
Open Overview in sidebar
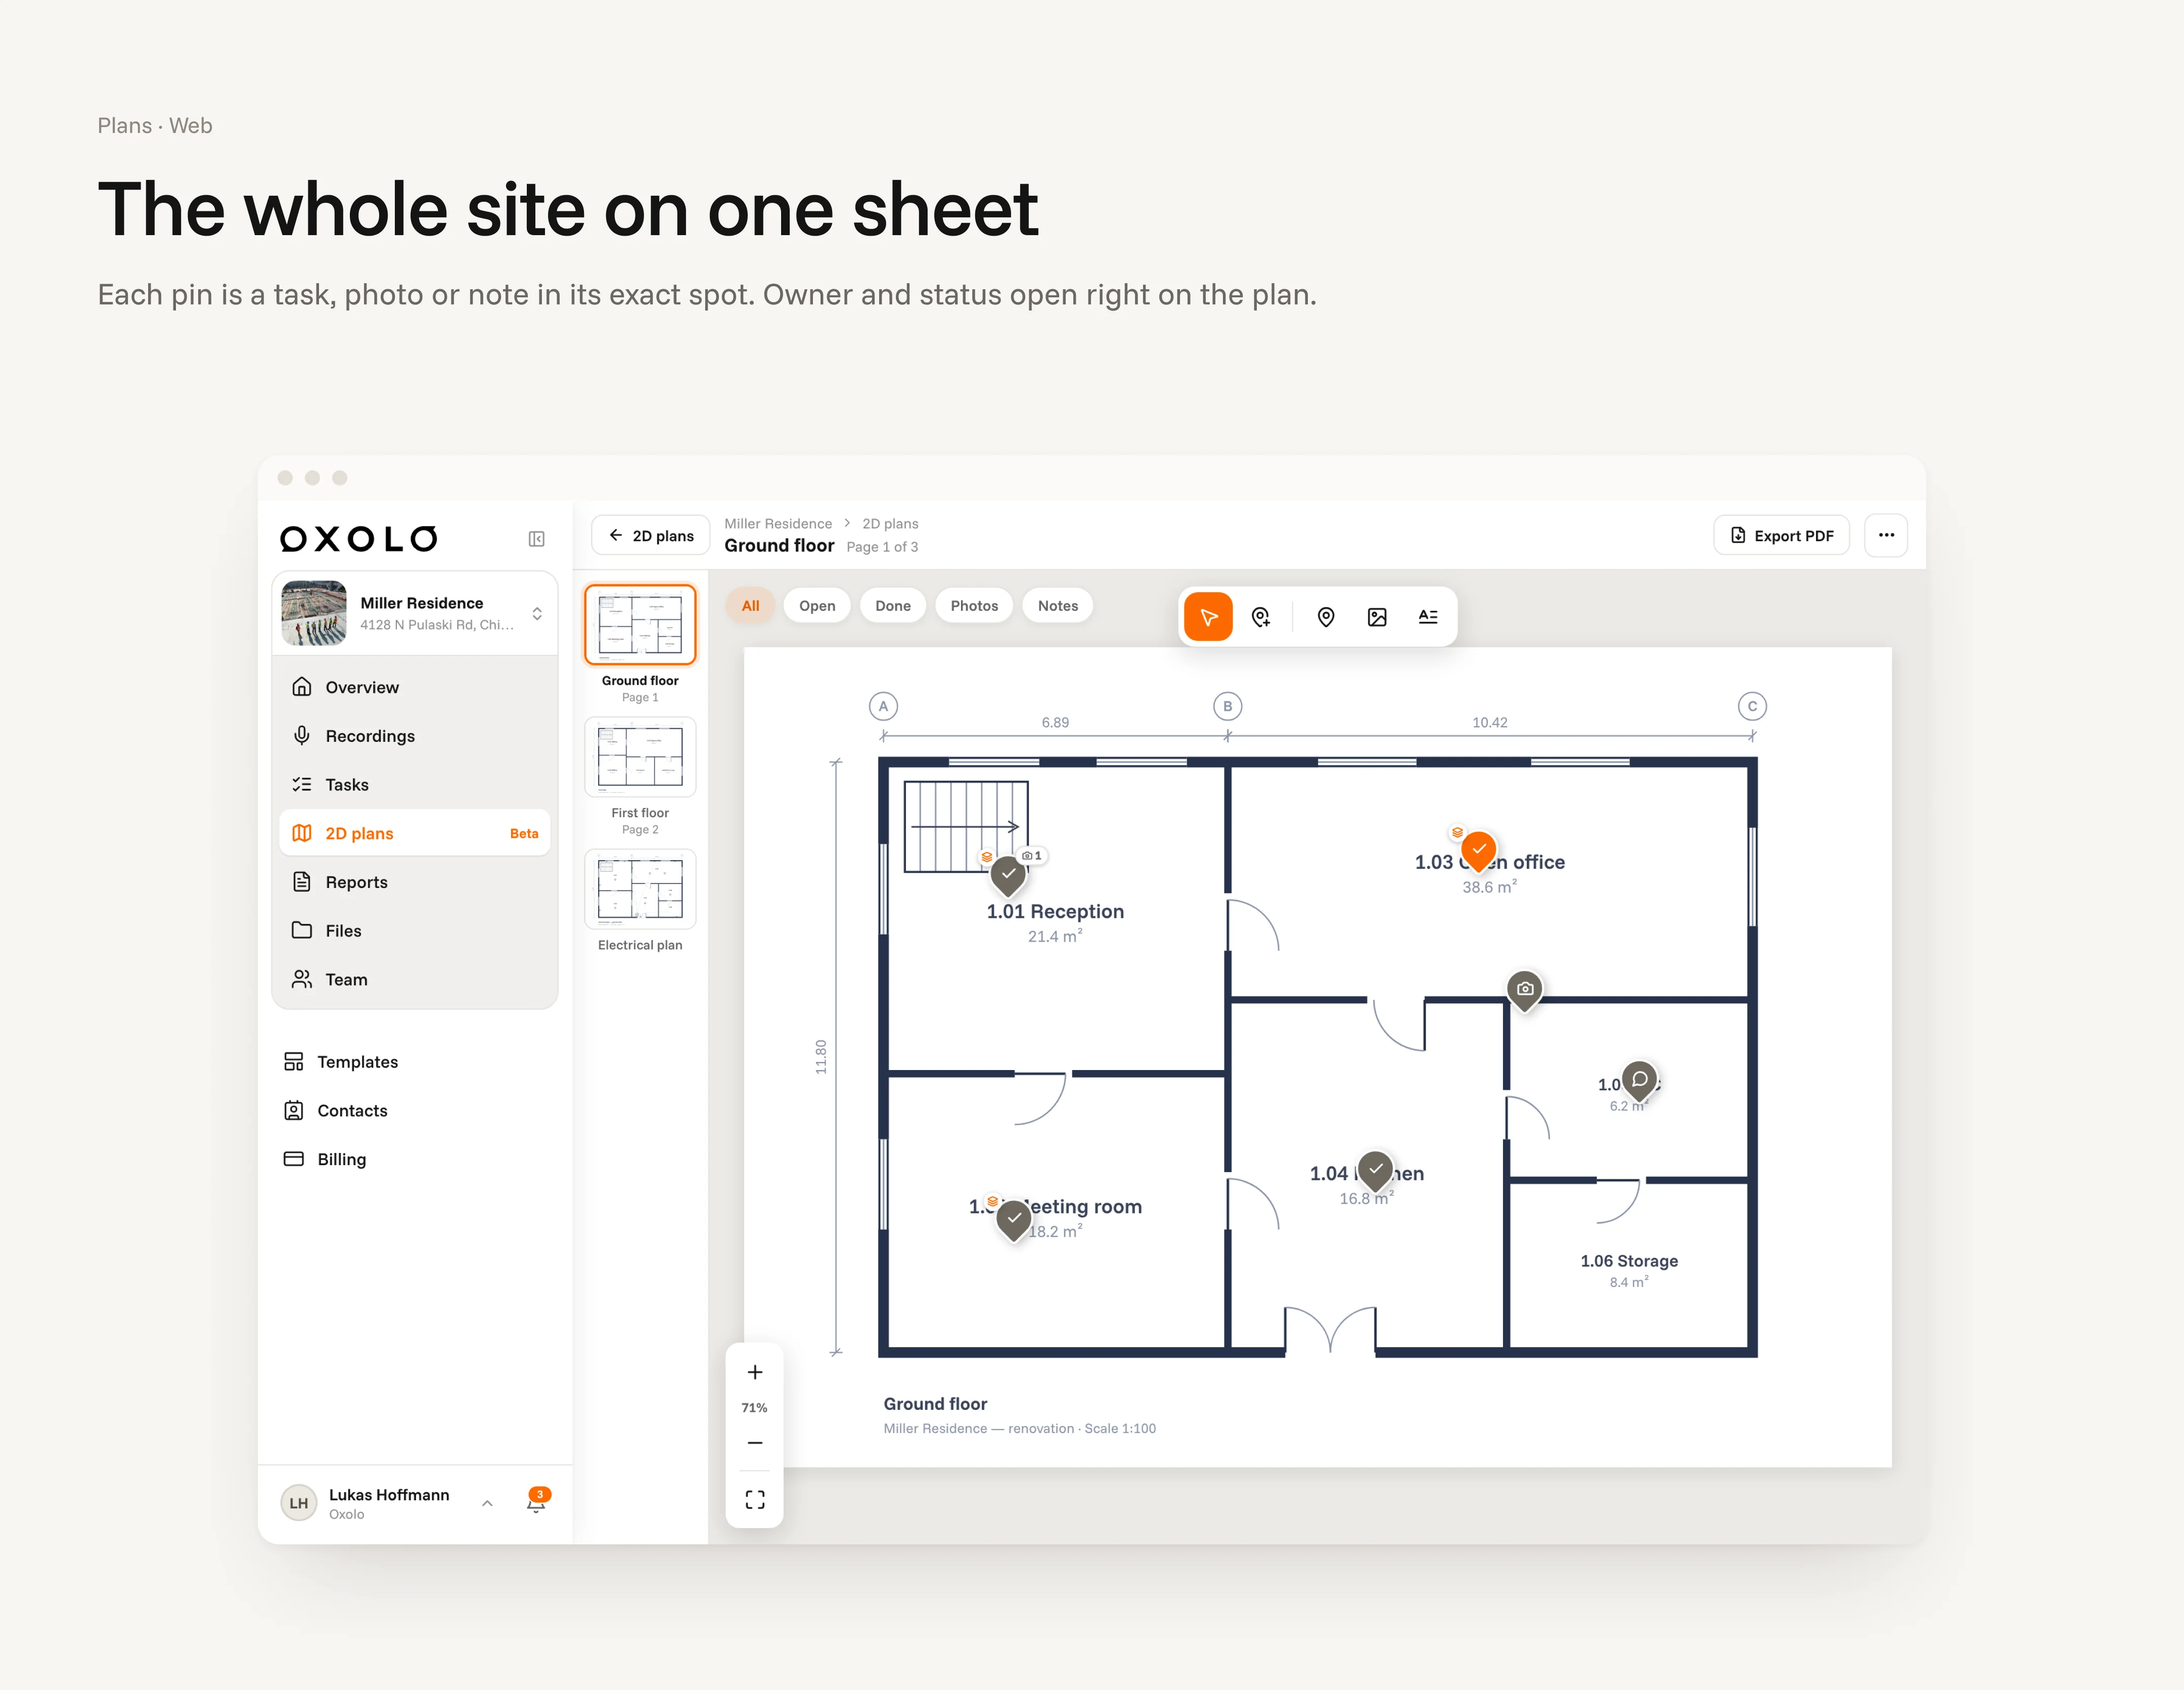[415, 687]
